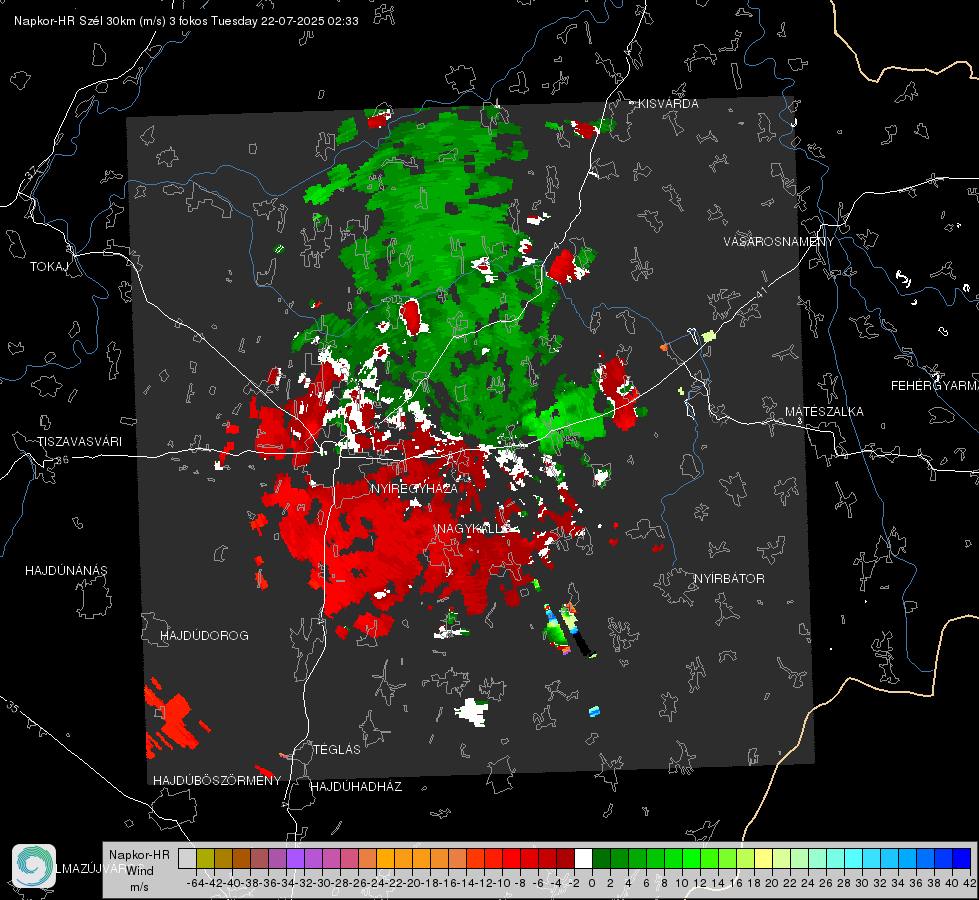Click the VÁSÁROSNAMÉNY city label
This screenshot has height=900, width=979.
(x=779, y=242)
